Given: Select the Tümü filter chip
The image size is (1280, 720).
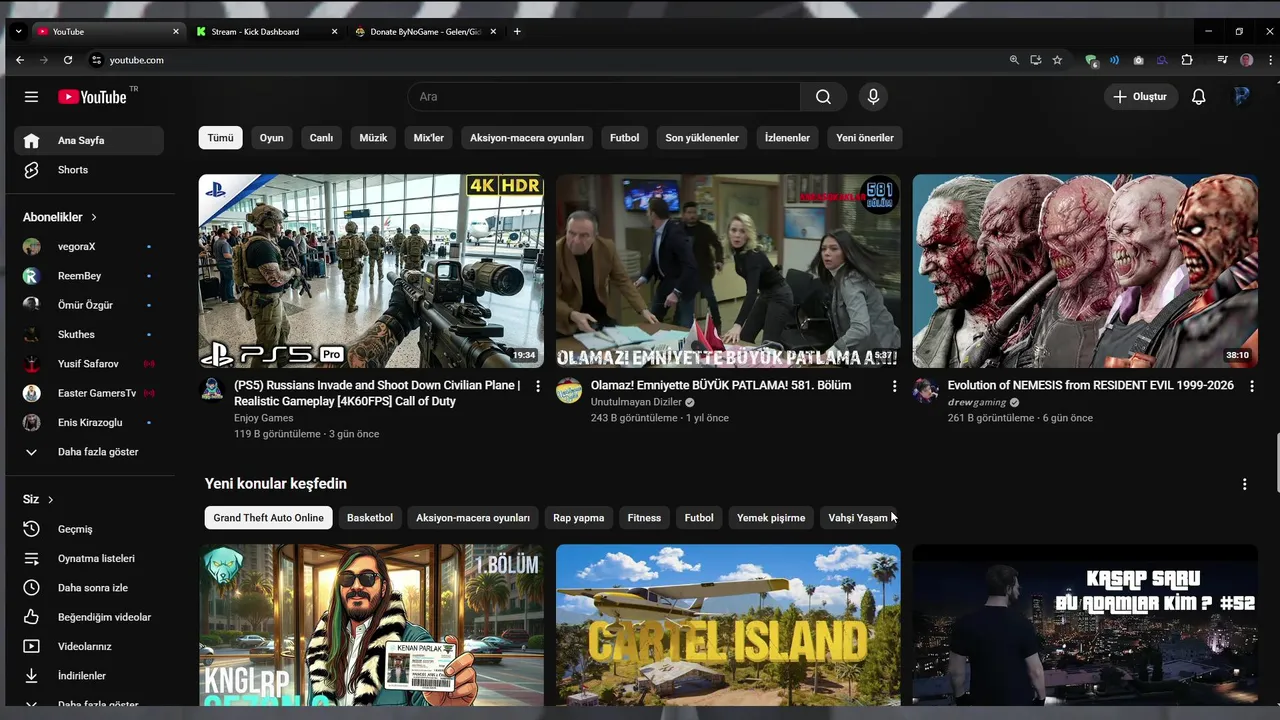Looking at the screenshot, I should coord(220,138).
